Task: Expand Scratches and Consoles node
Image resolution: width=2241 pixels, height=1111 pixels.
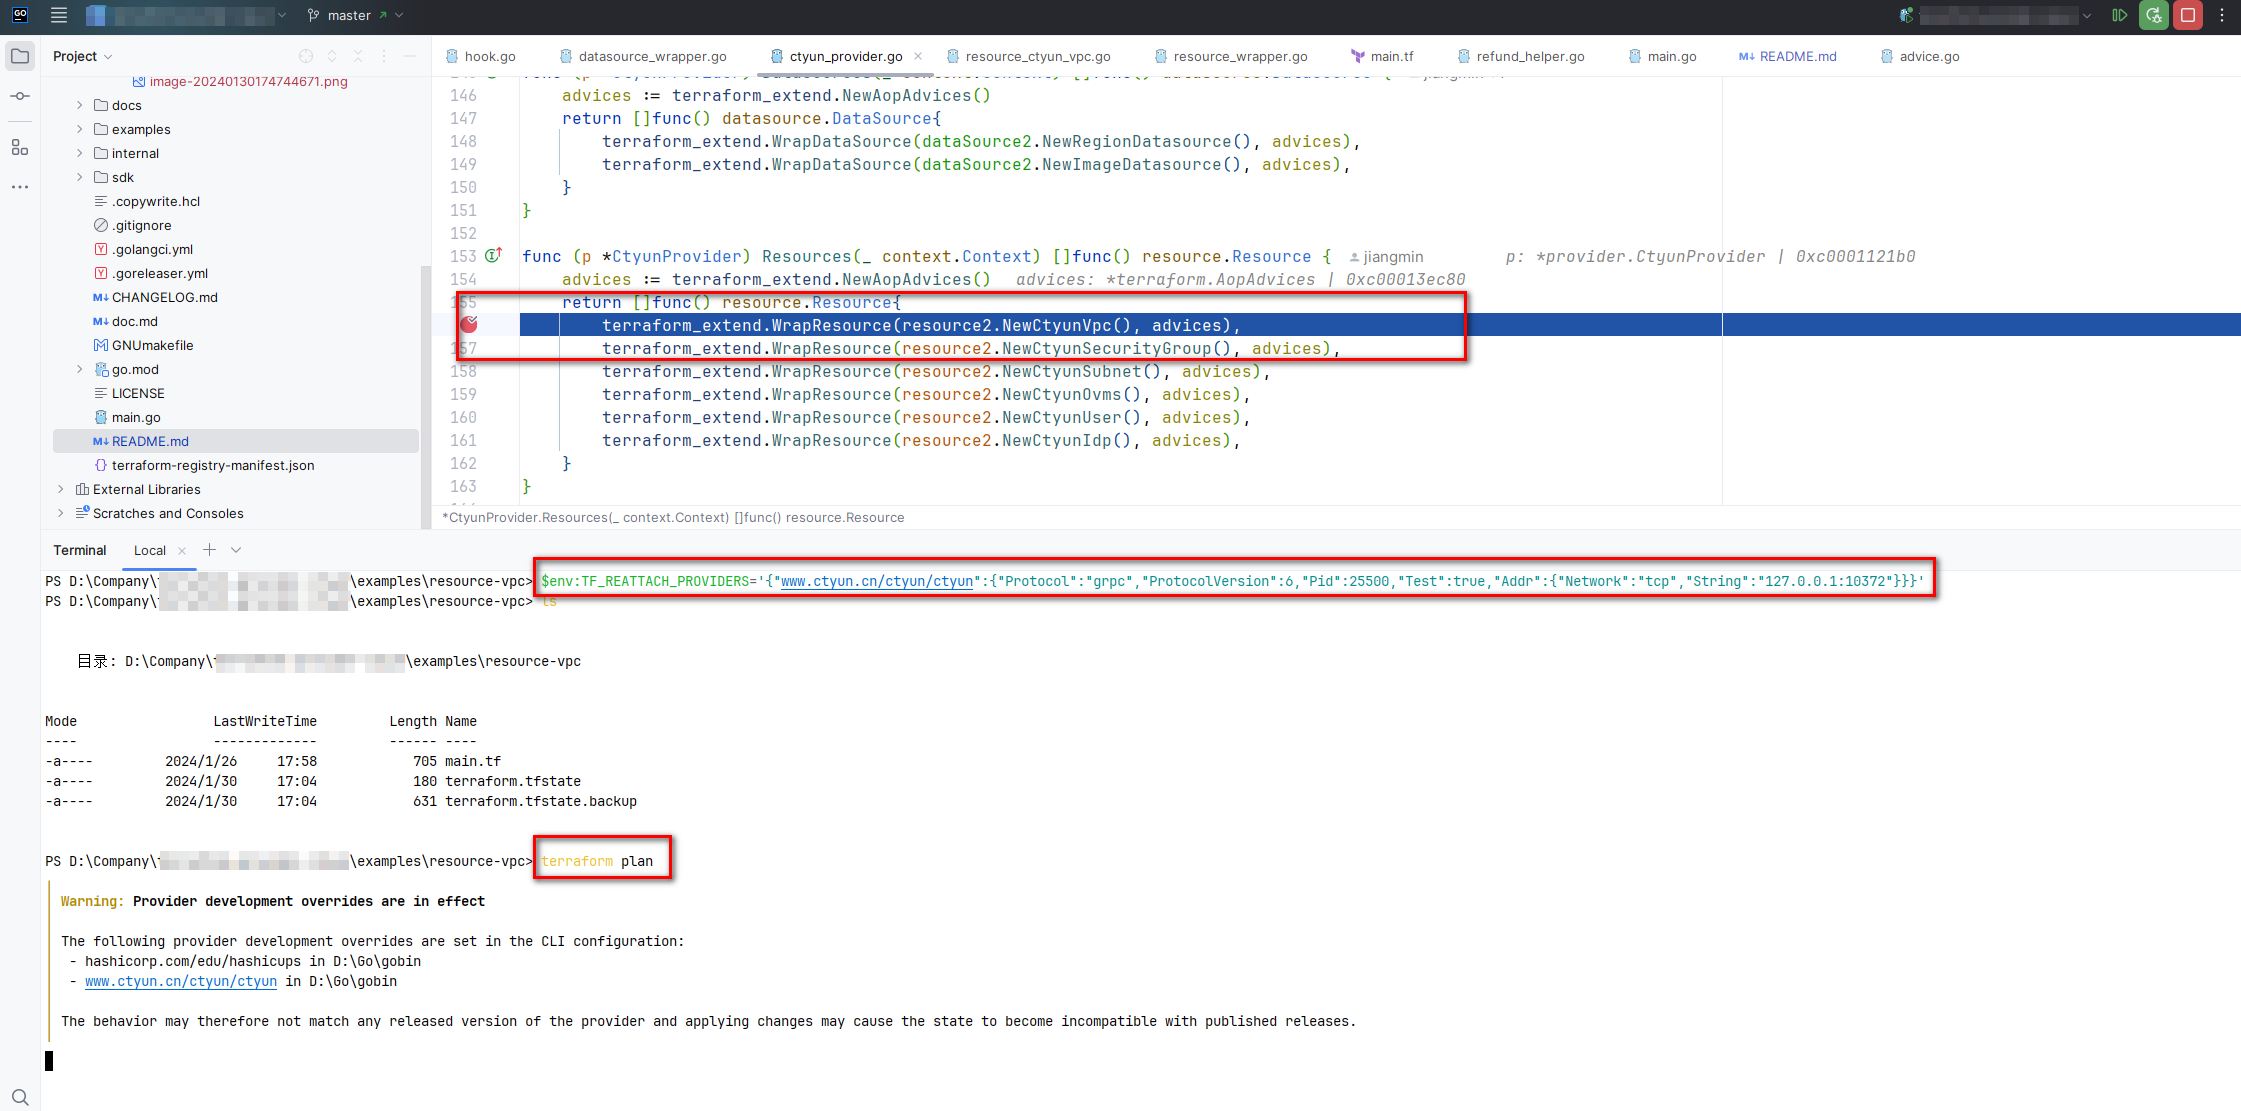Action: pos(61,513)
